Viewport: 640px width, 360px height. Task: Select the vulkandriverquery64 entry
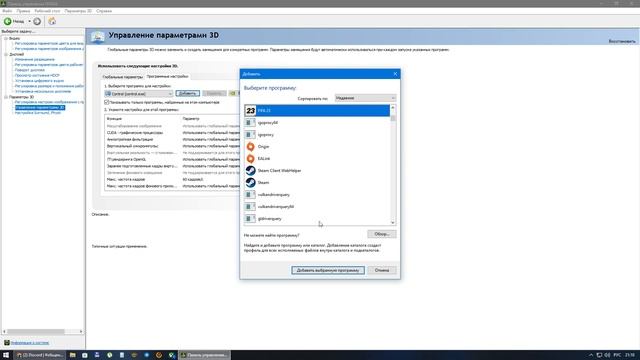[317, 207]
